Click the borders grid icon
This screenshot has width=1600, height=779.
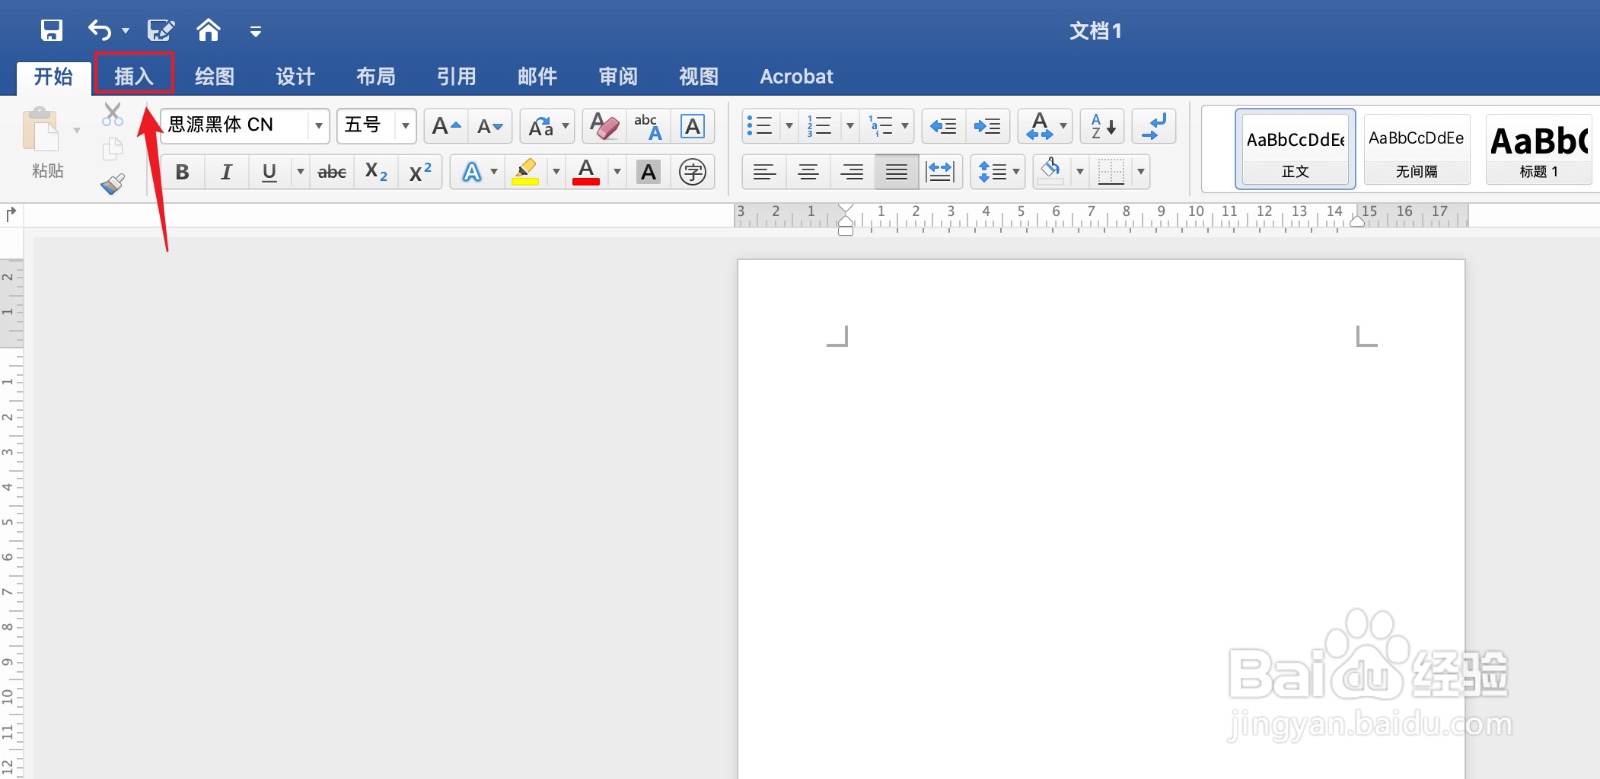(x=1111, y=172)
